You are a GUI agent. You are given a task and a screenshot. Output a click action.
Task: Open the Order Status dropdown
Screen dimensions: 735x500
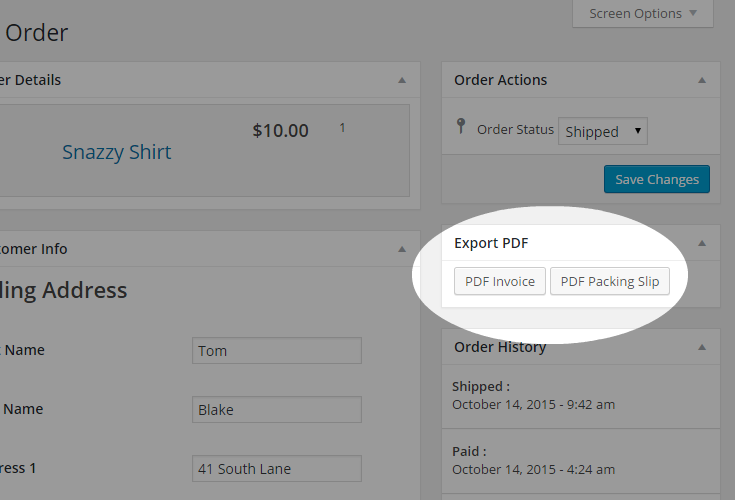click(603, 131)
